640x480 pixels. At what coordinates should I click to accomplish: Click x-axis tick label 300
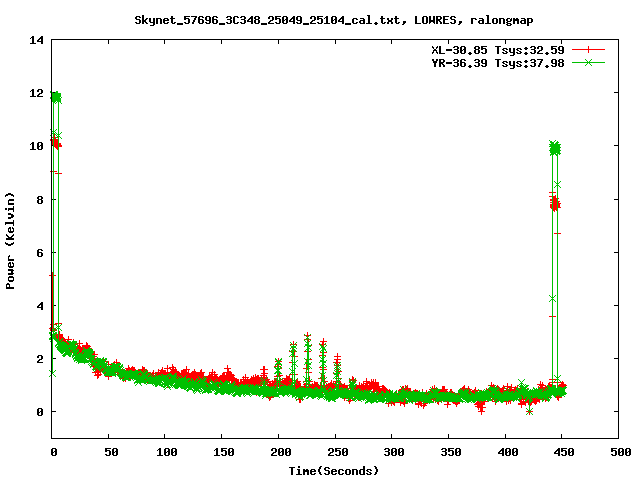point(394,452)
